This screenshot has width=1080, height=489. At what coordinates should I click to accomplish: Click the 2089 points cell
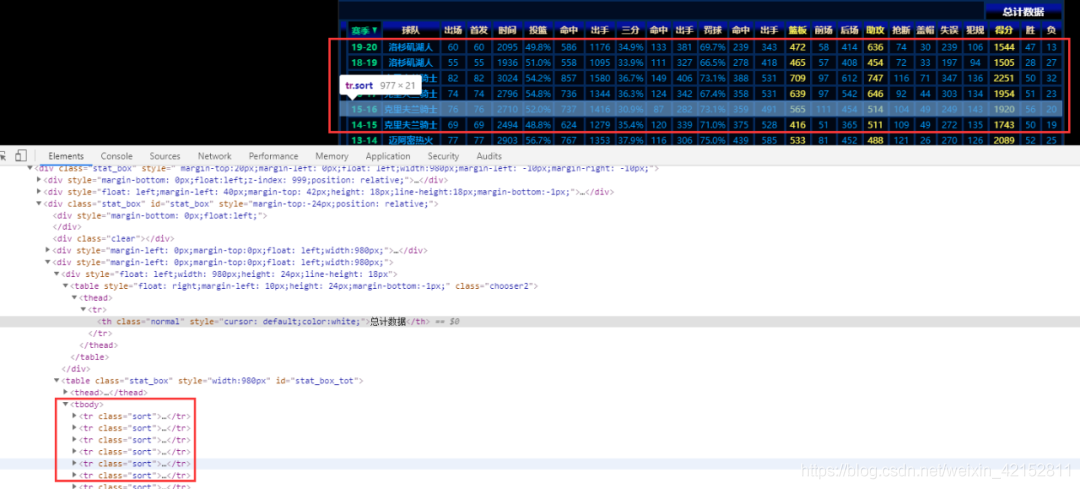(x=1004, y=140)
